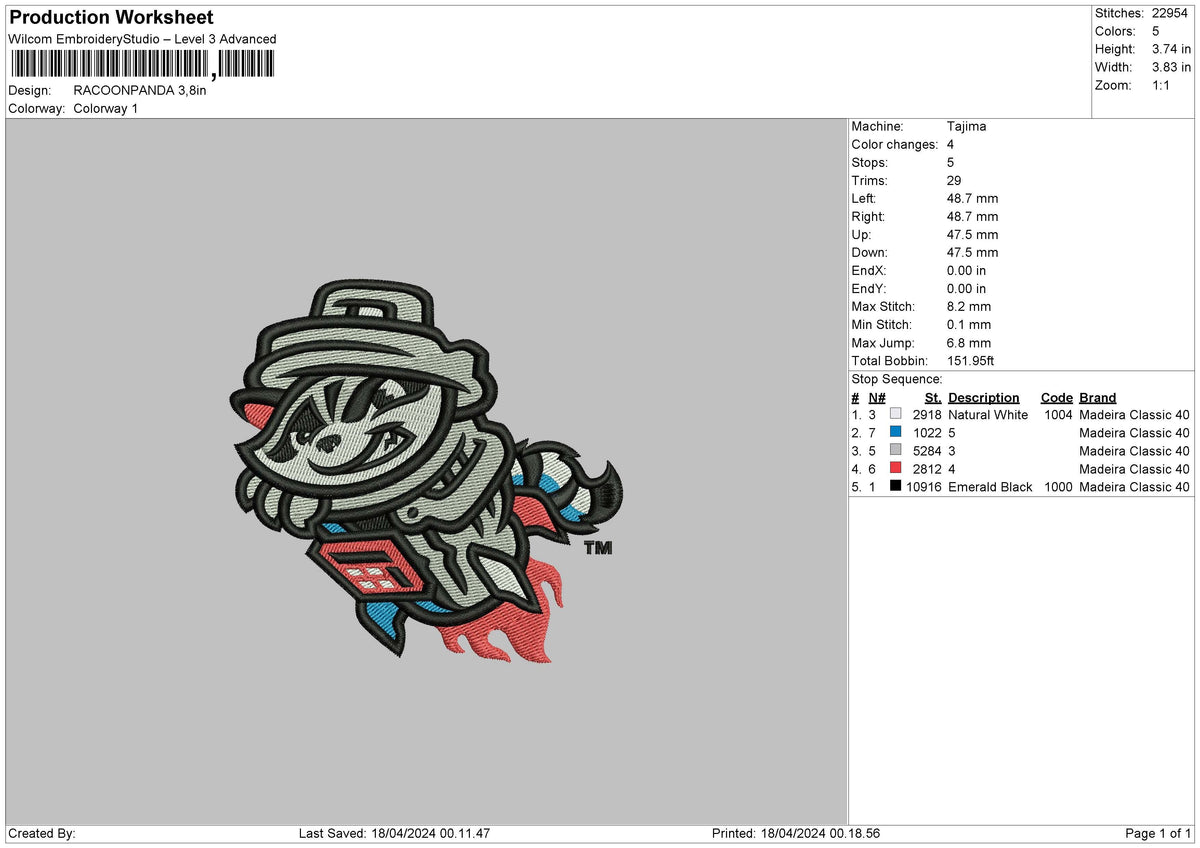This screenshot has height=848, width=1200.
Task: Click the Total Bobbin value 151.95ft
Action: click(971, 360)
